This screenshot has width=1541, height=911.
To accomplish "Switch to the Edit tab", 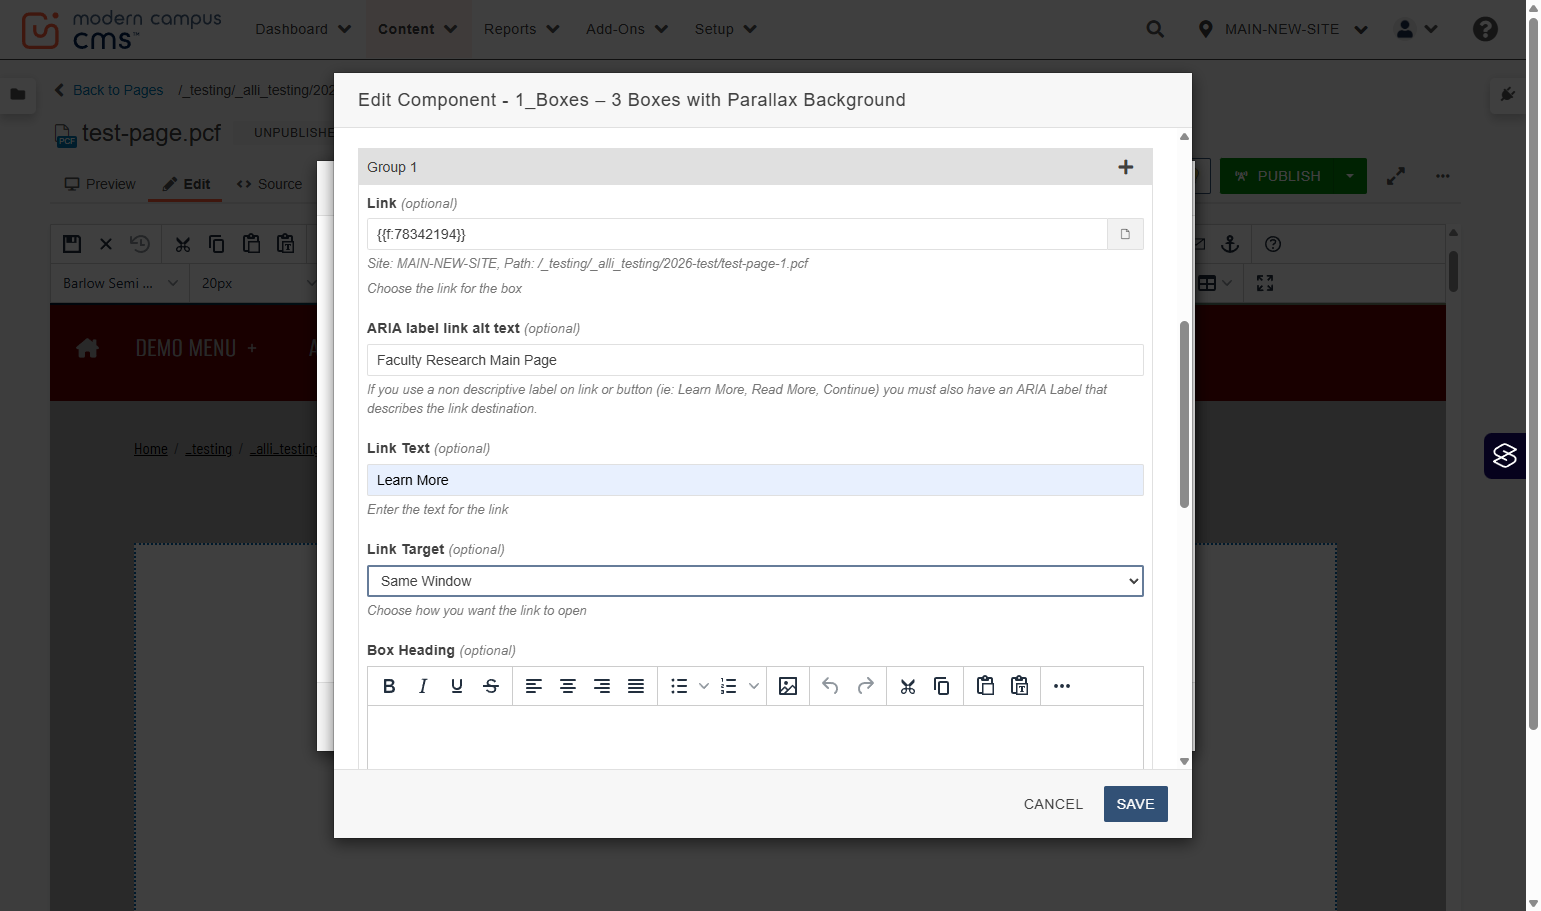I will (186, 184).
